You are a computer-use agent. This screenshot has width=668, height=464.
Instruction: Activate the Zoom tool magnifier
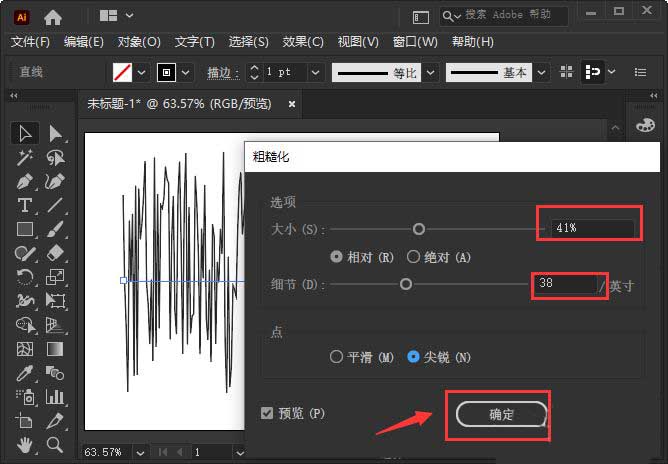tap(55, 444)
